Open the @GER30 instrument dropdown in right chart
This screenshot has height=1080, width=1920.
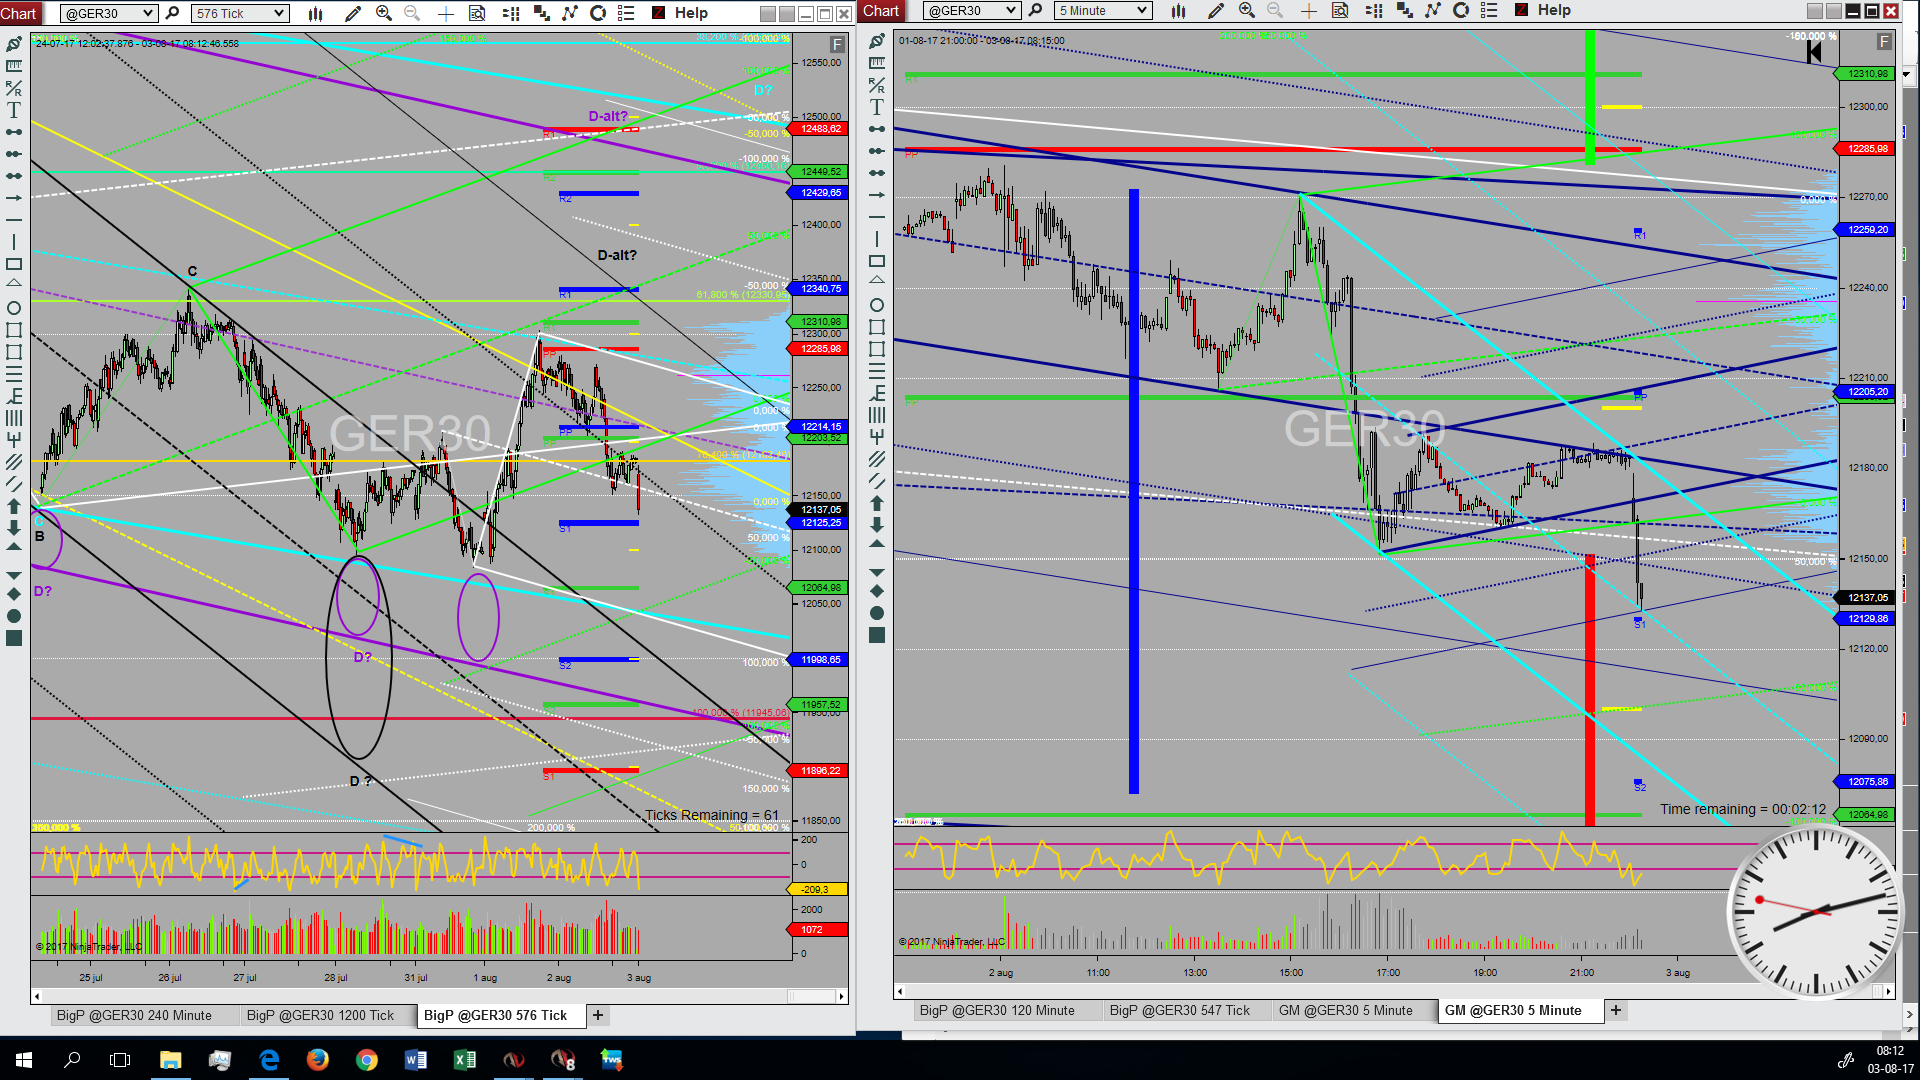tap(972, 10)
